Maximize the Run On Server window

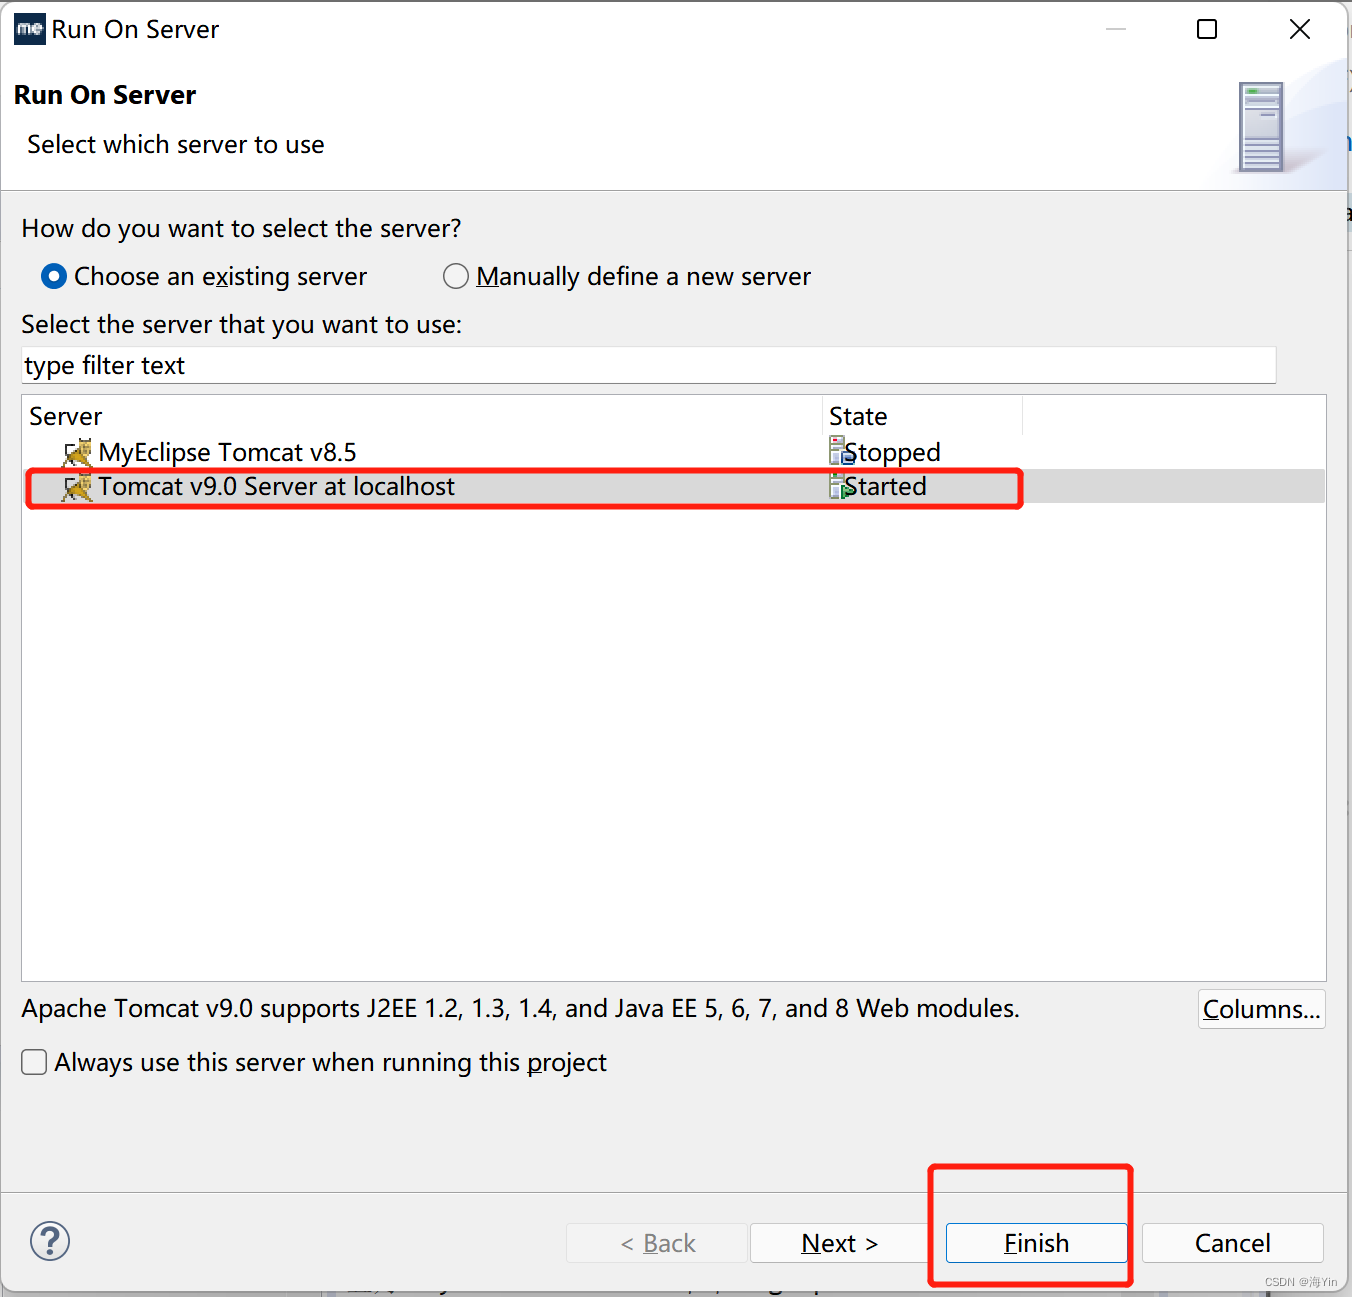[x=1207, y=29]
